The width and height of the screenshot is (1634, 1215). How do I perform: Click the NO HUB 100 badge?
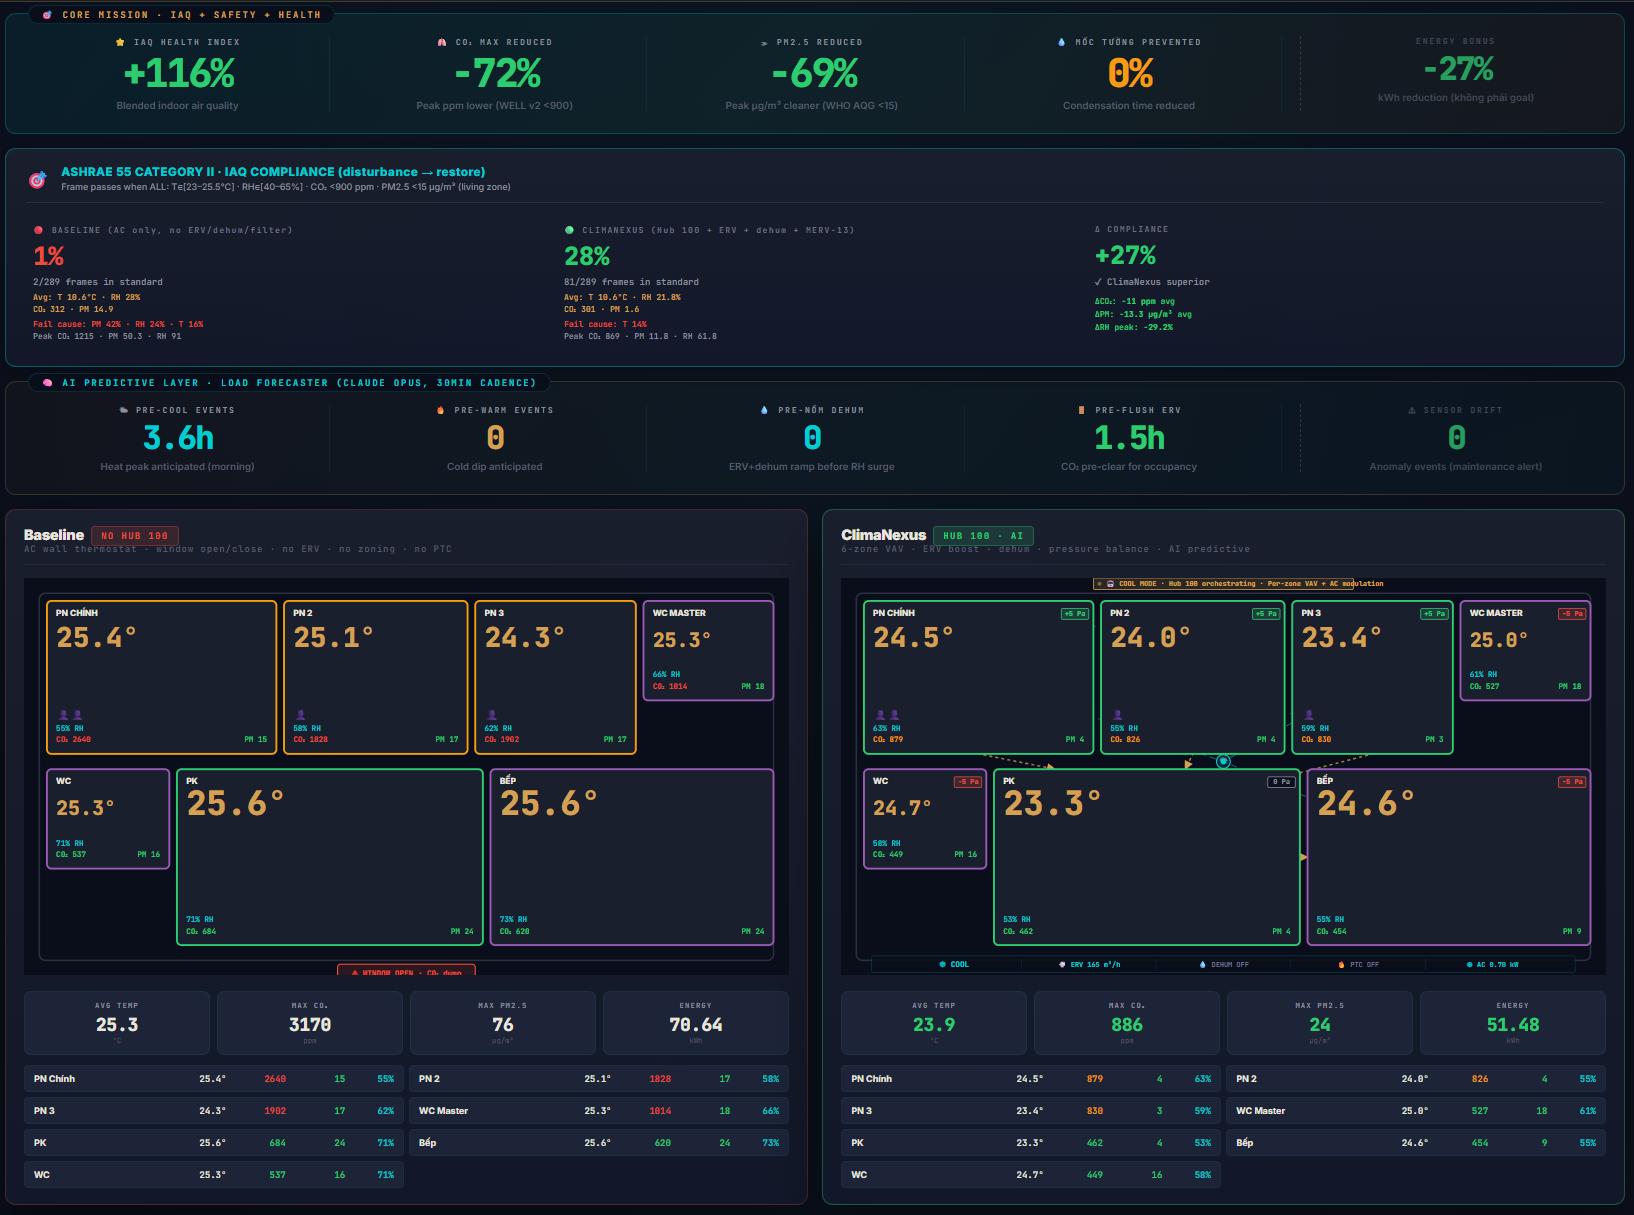pos(134,536)
